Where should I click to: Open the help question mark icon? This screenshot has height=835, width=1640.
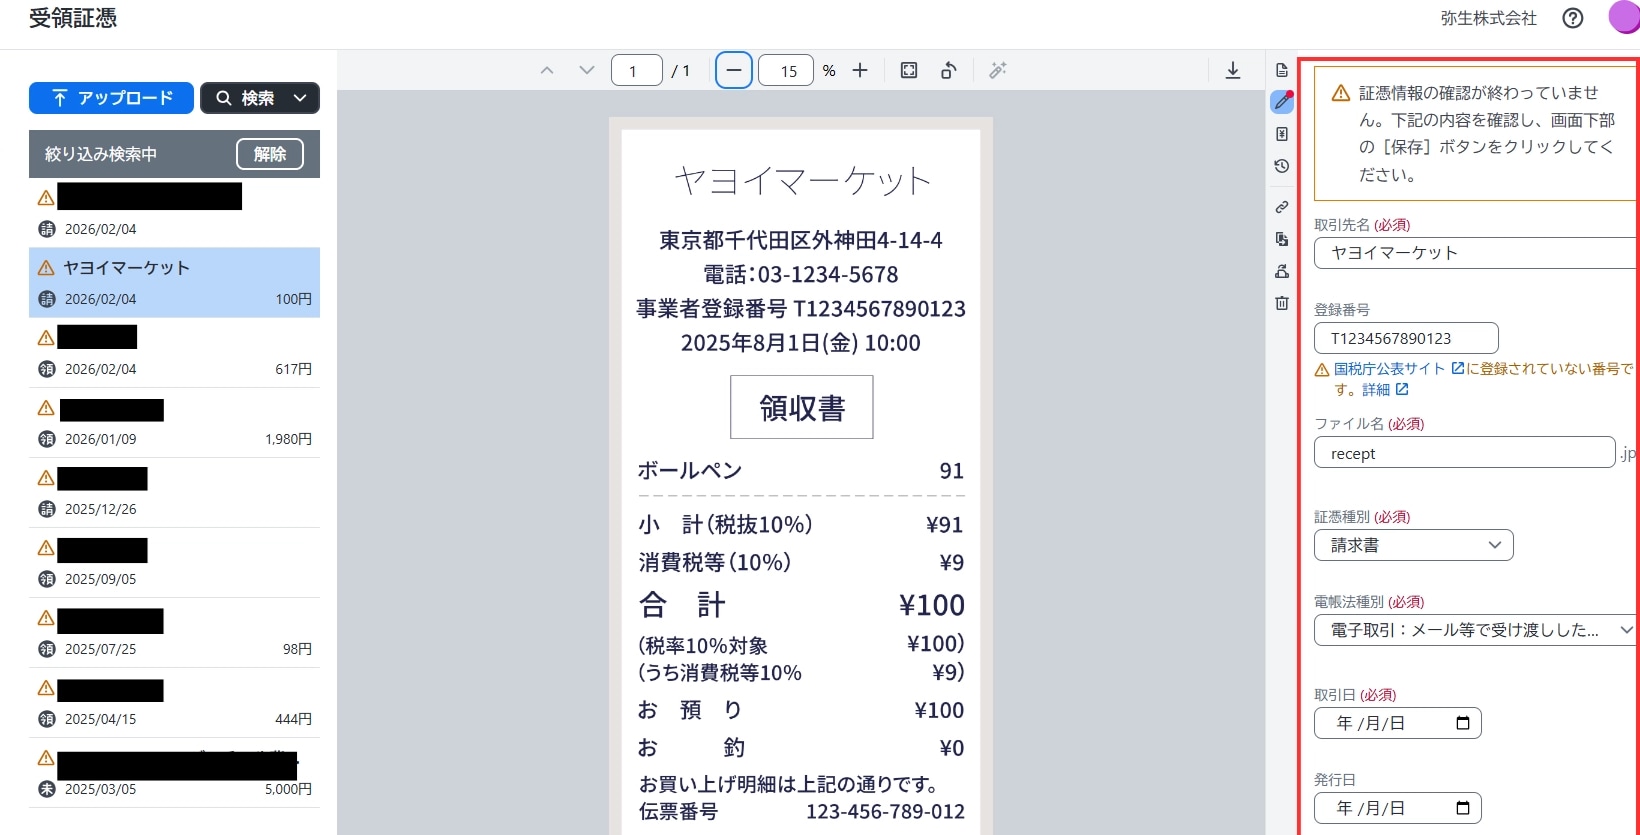coord(1573,18)
